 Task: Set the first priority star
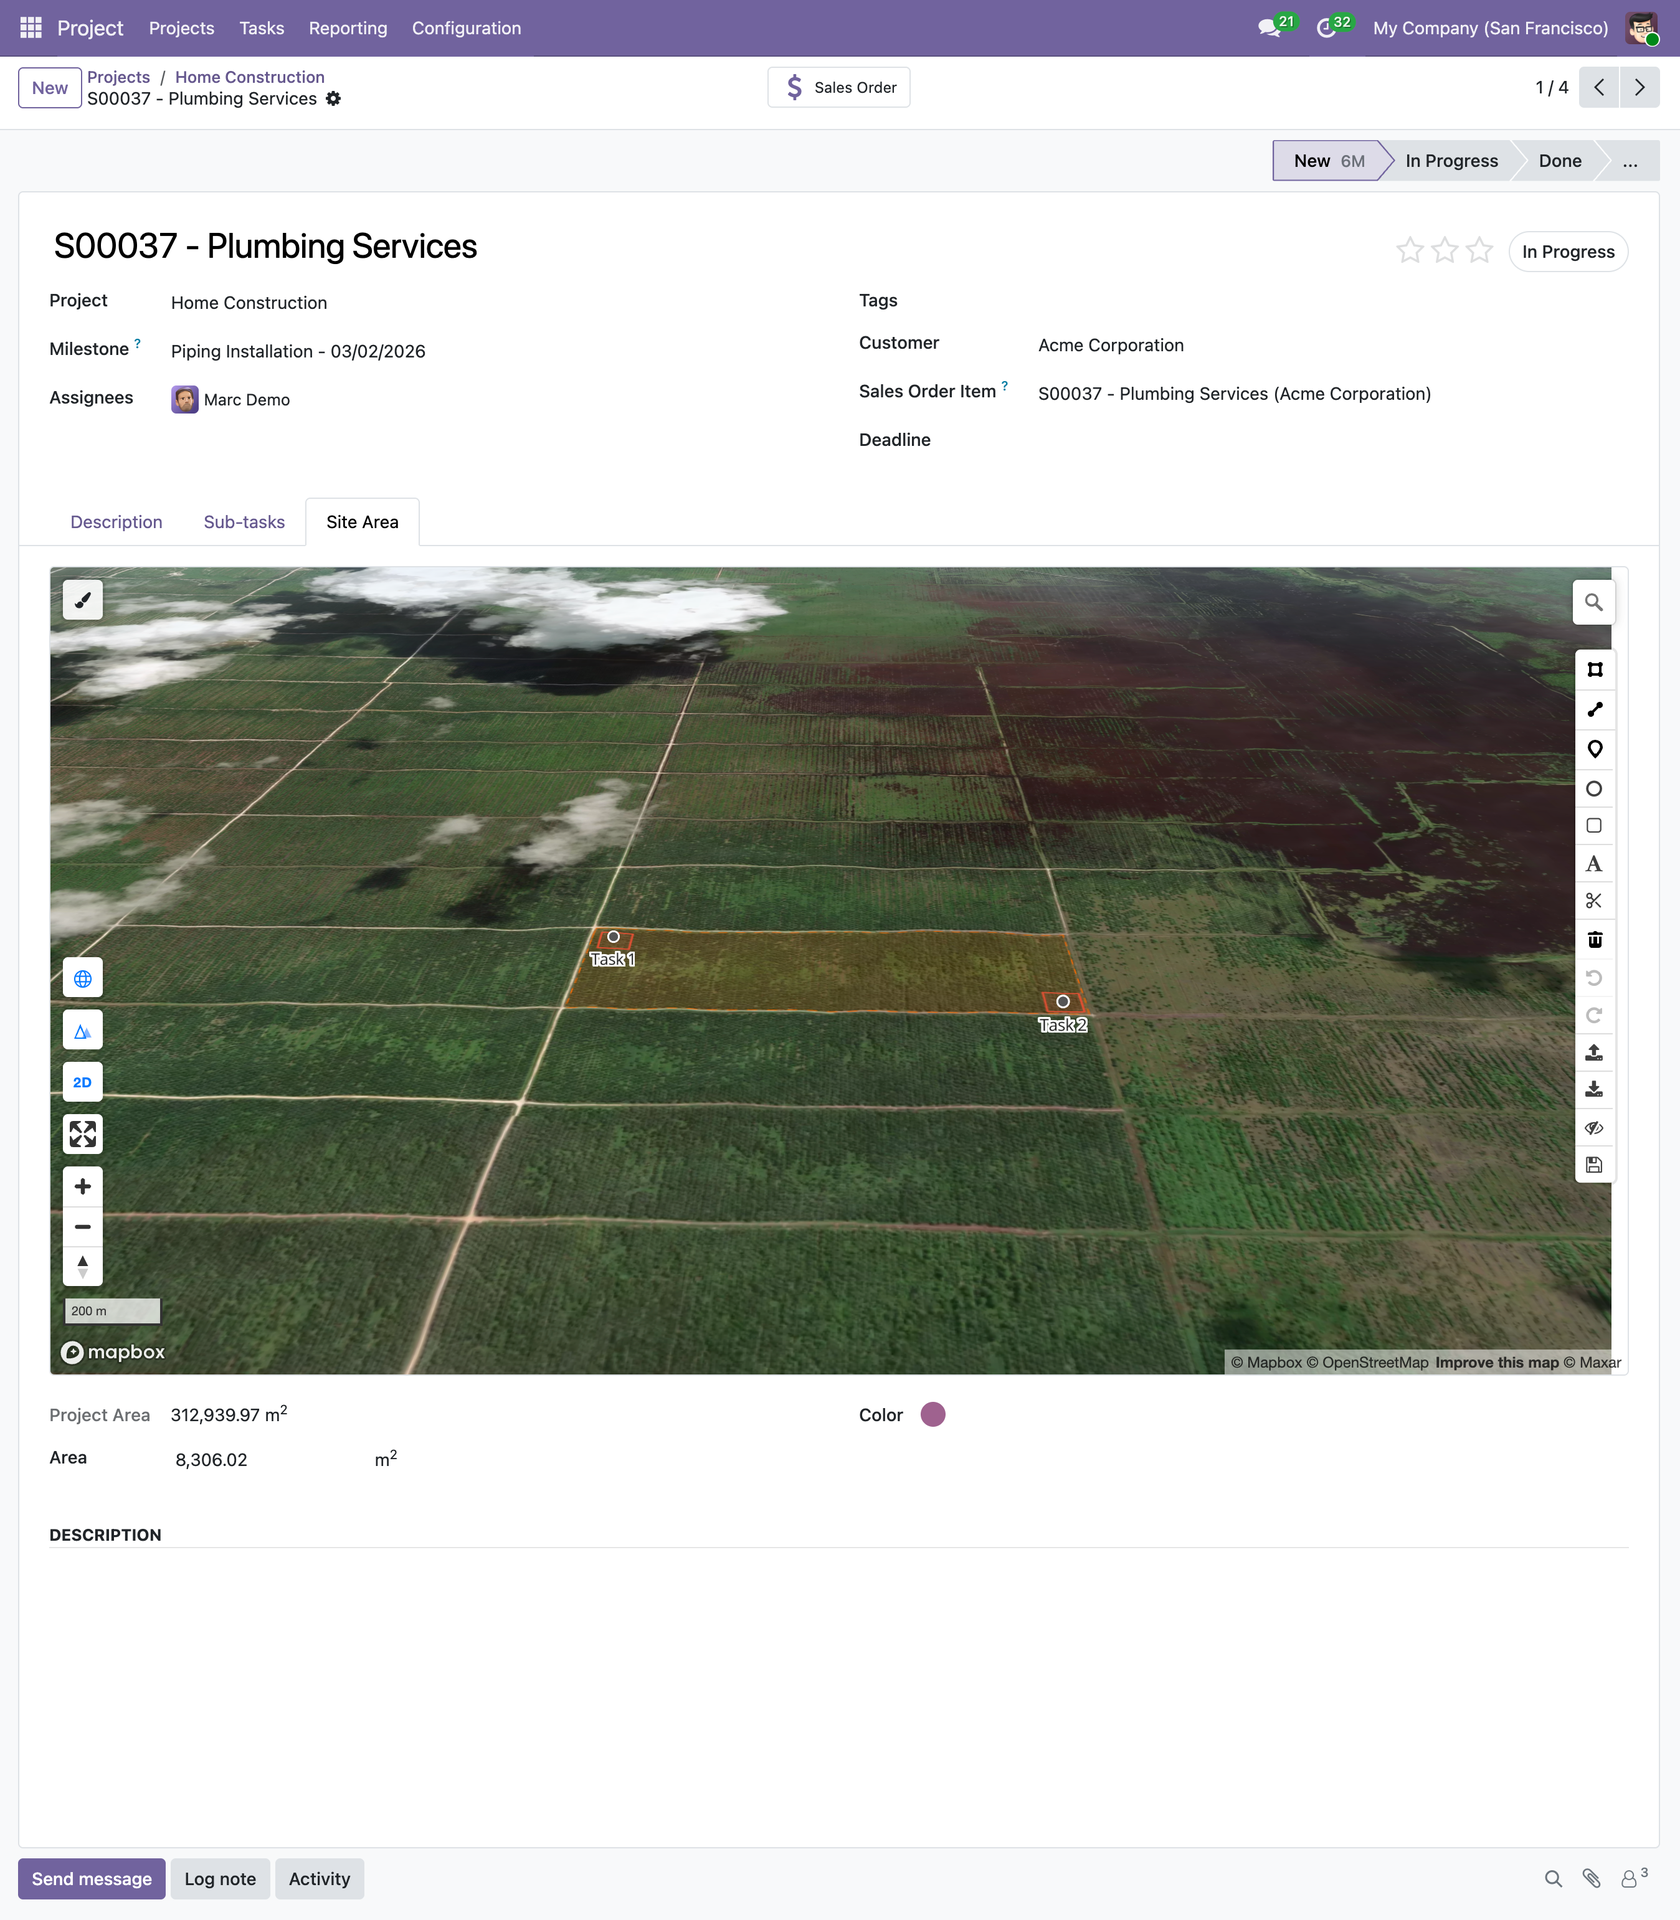pyautogui.click(x=1410, y=250)
